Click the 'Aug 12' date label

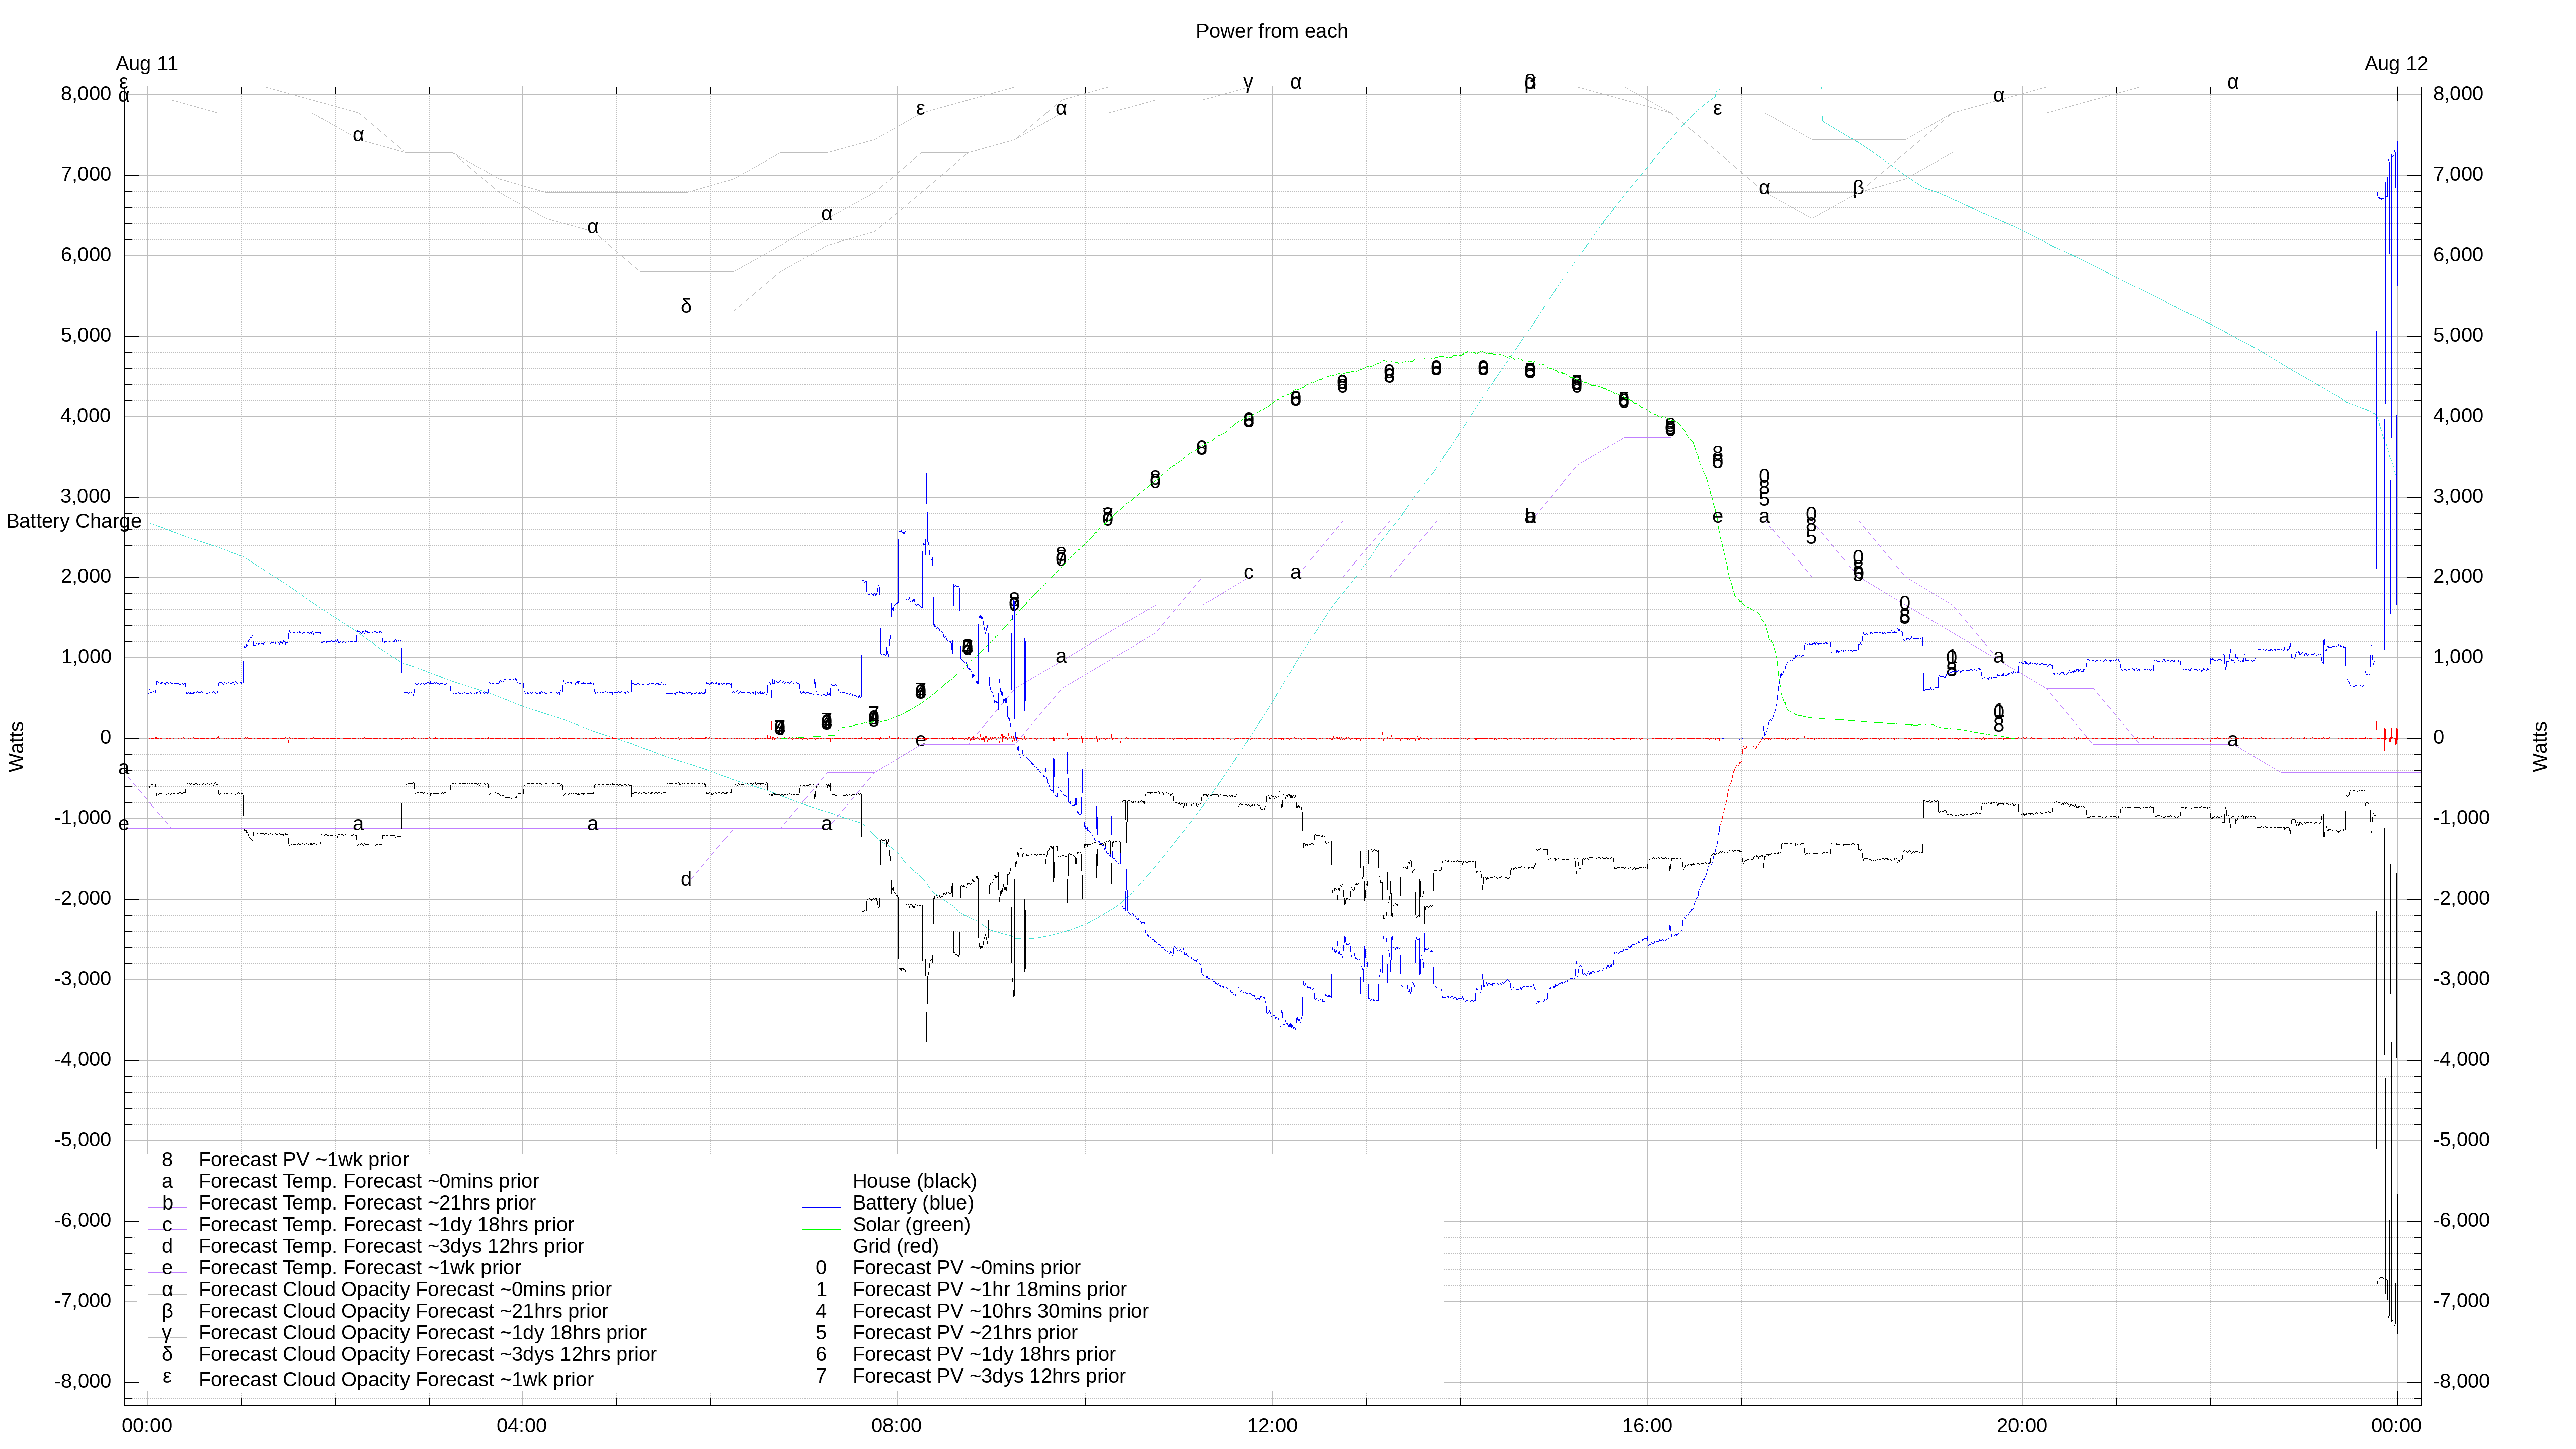click(2395, 64)
